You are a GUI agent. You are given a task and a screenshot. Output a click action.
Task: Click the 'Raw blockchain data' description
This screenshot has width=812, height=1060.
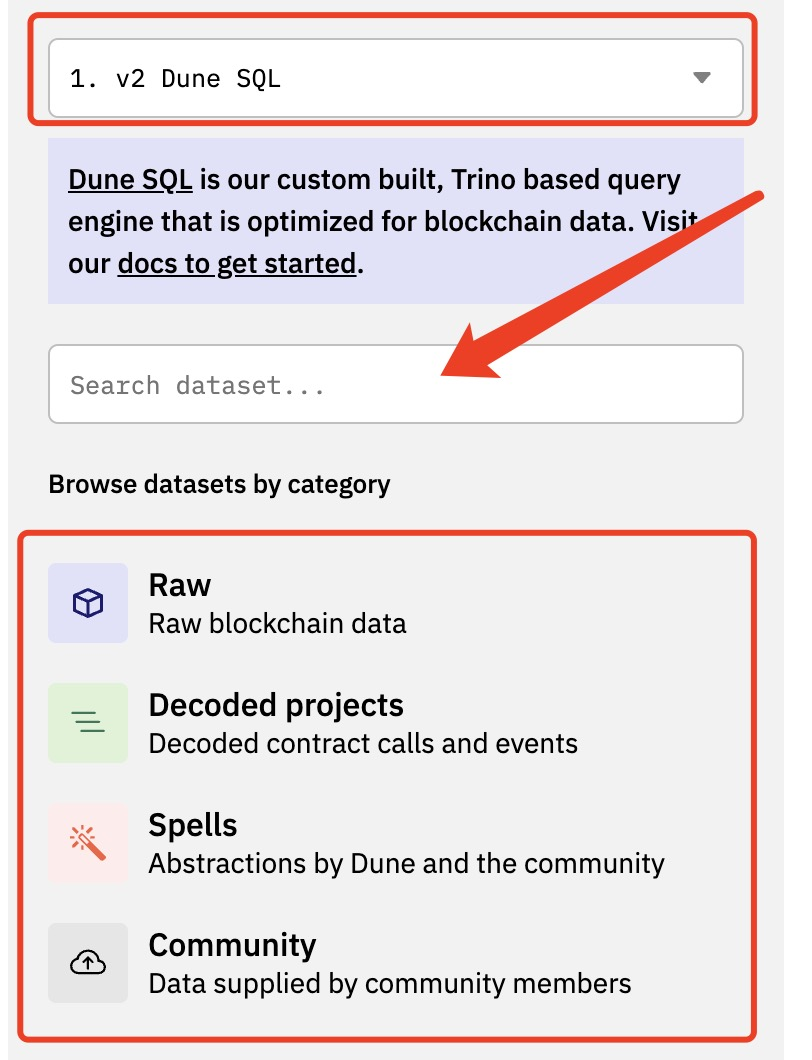click(277, 624)
